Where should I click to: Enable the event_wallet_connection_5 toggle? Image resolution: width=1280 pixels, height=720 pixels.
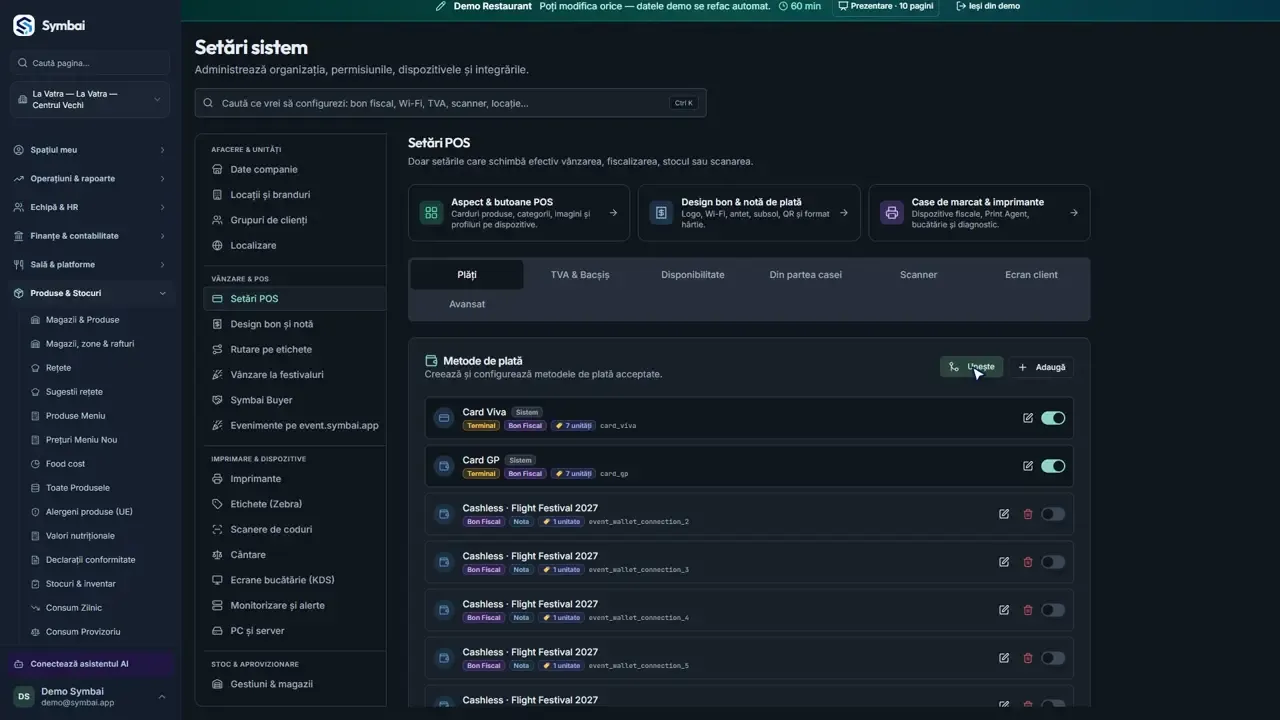point(1053,658)
